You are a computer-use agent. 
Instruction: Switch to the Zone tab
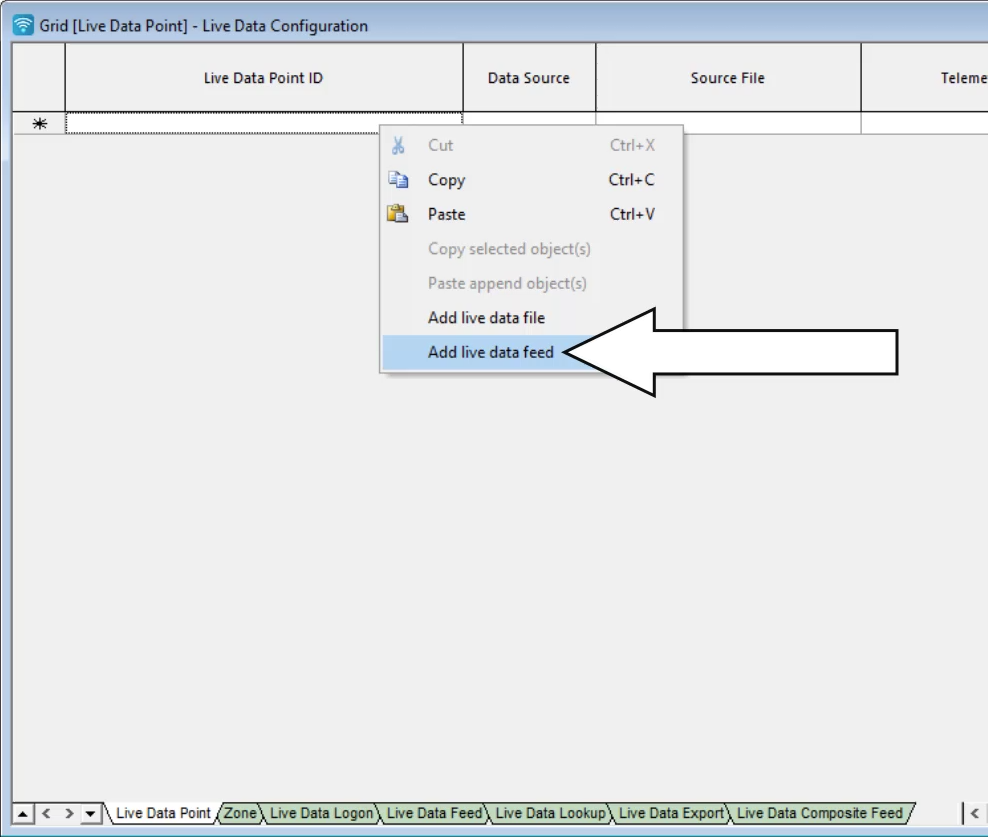[x=240, y=813]
